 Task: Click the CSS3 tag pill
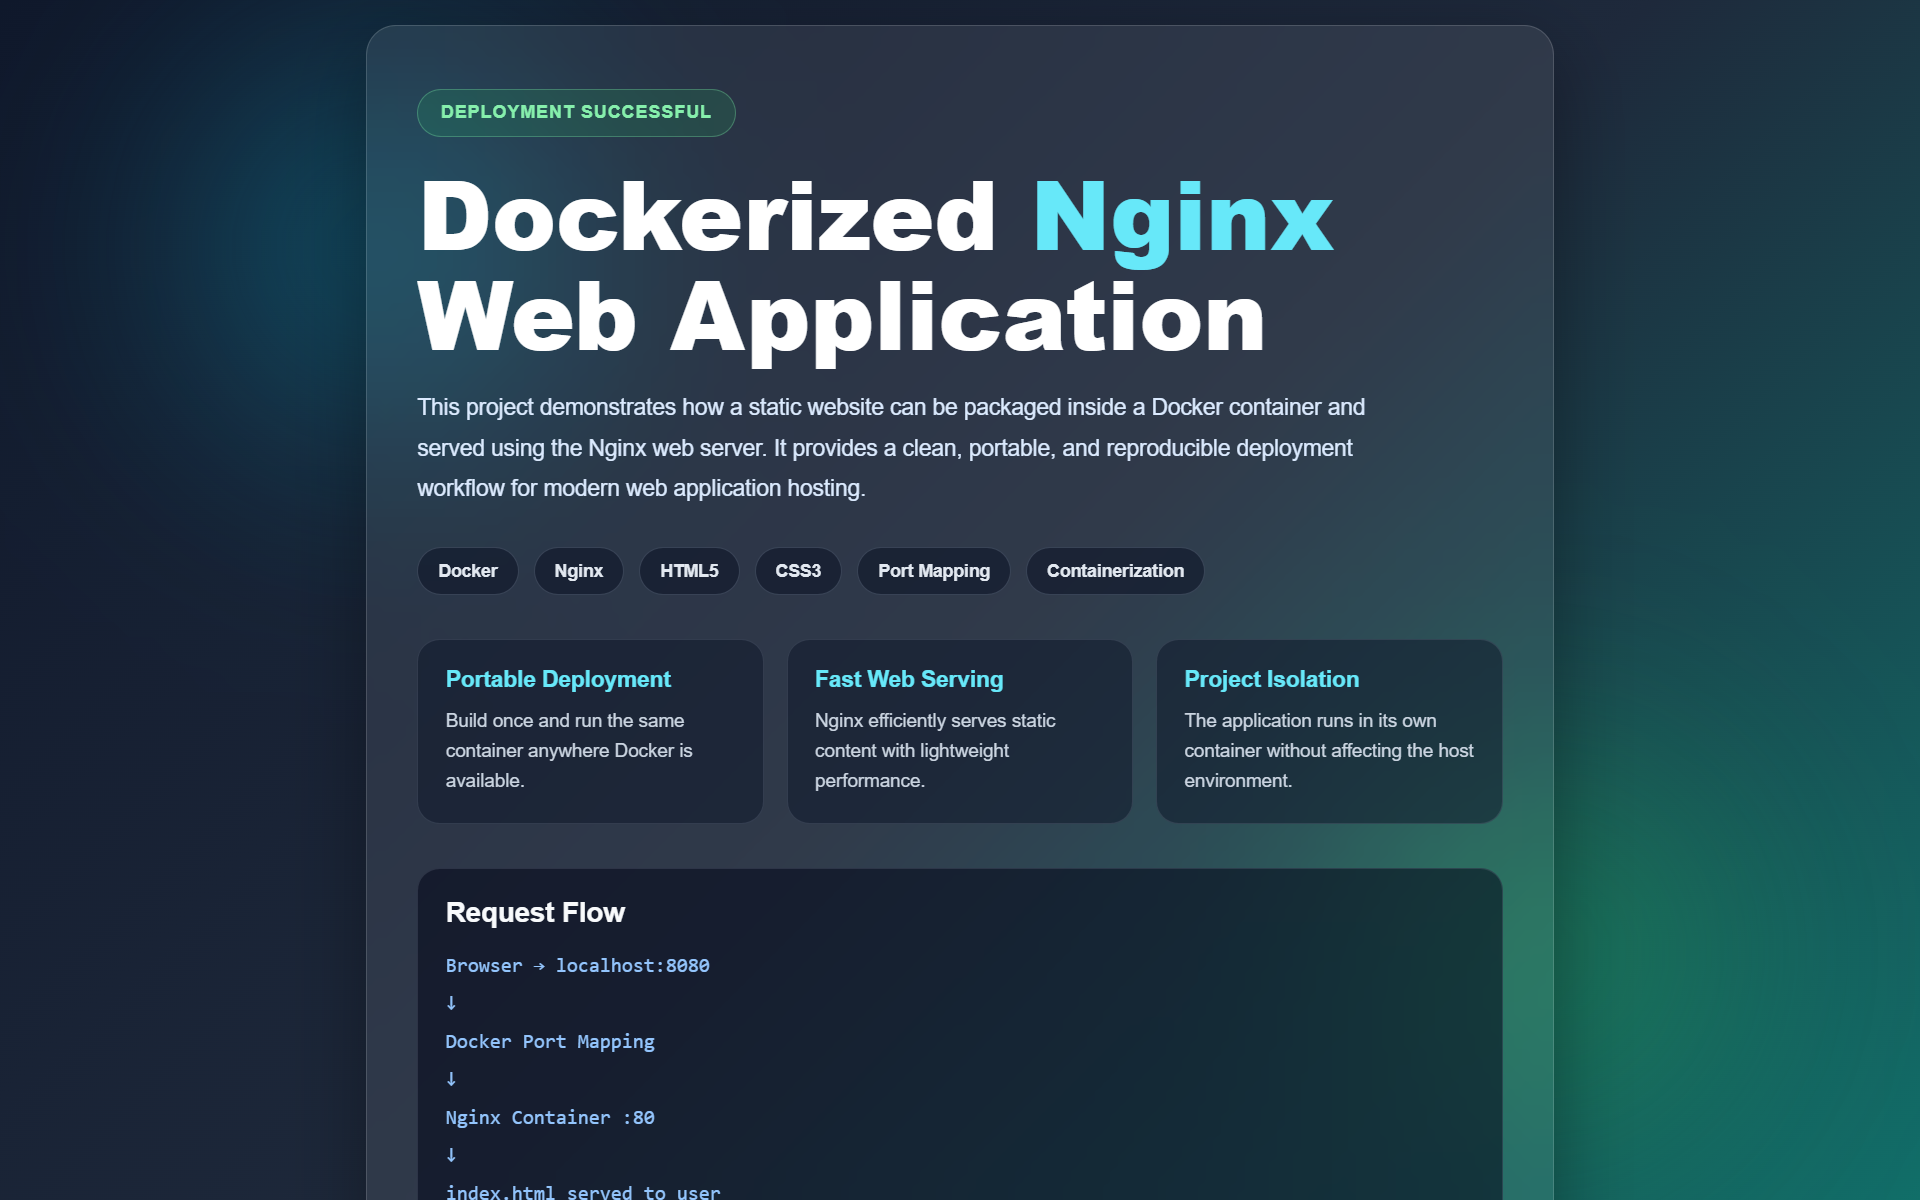click(798, 571)
